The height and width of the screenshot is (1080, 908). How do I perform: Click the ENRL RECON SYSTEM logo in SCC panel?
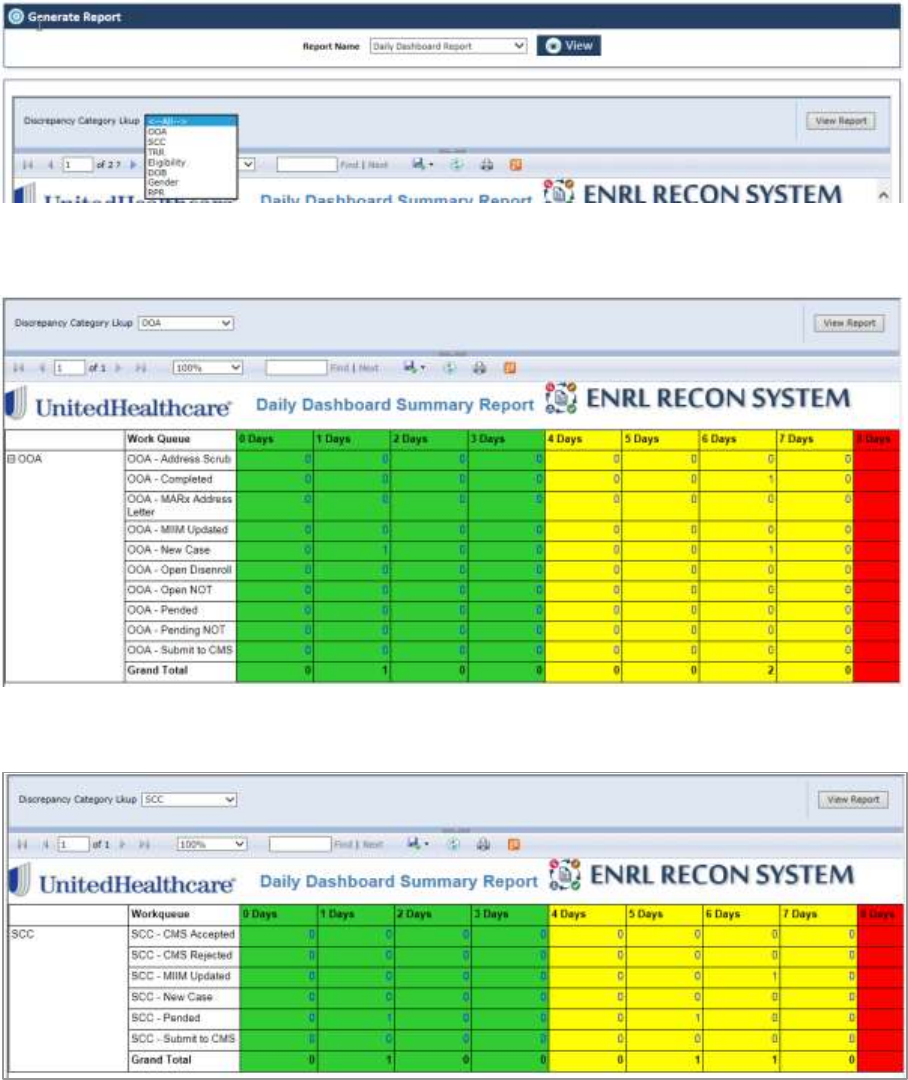pos(701,875)
